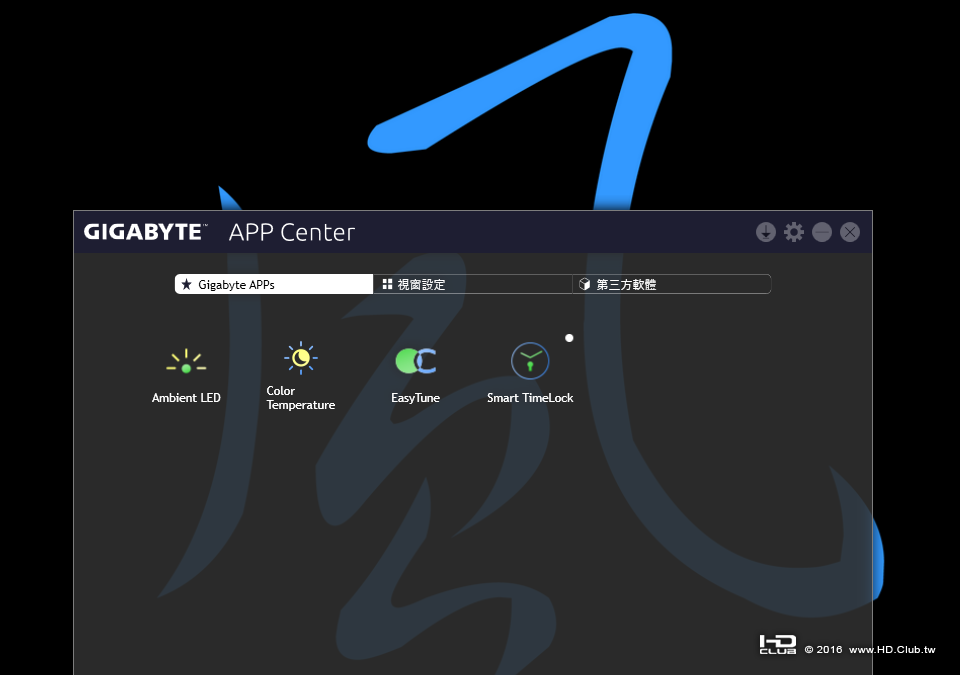Switch to the 視窗設定 tab

[x=473, y=284]
